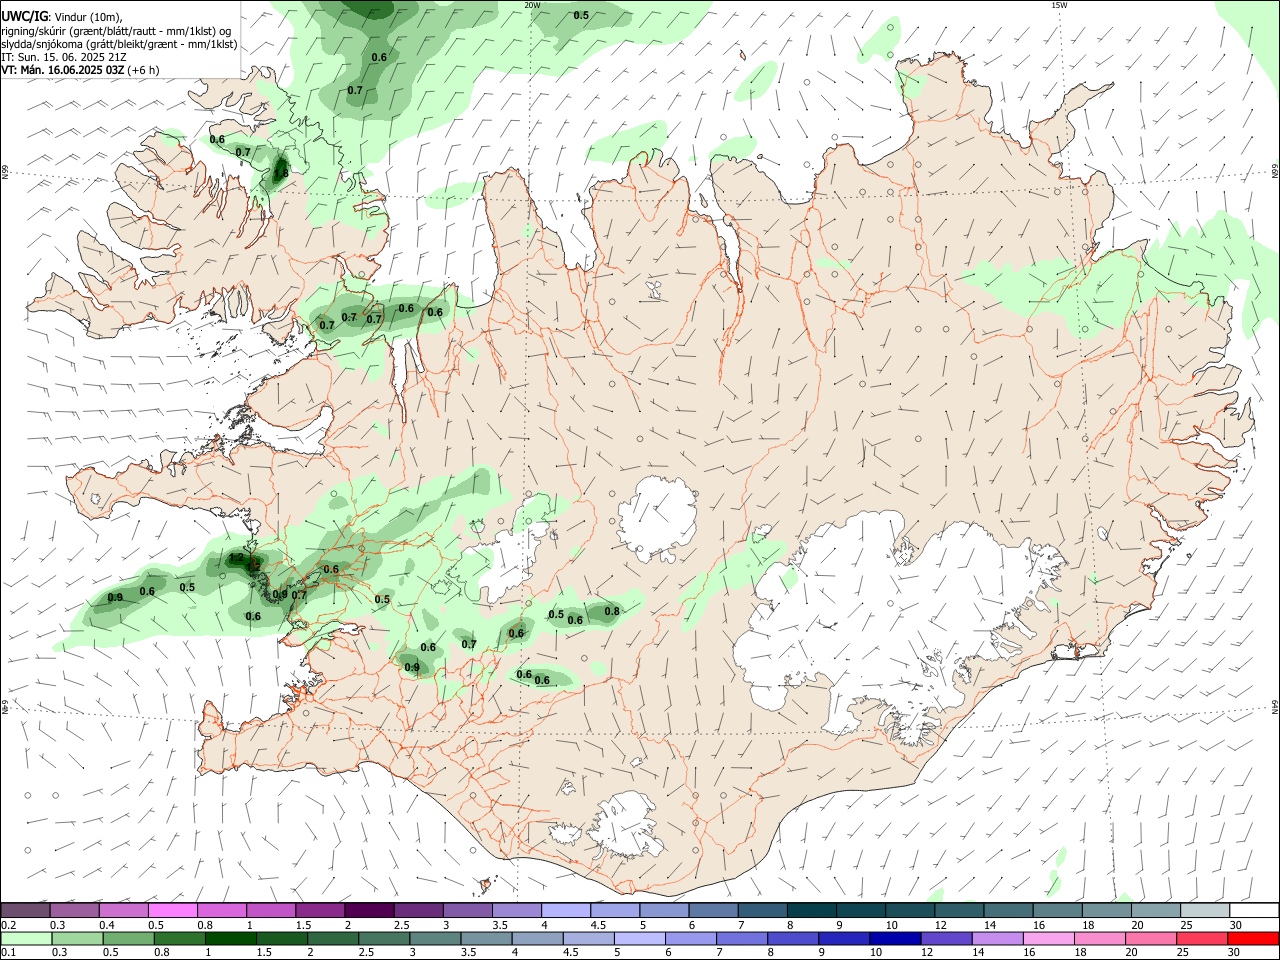
Task: Click the '20W' longitude label
Action: pyautogui.click(x=533, y=5)
